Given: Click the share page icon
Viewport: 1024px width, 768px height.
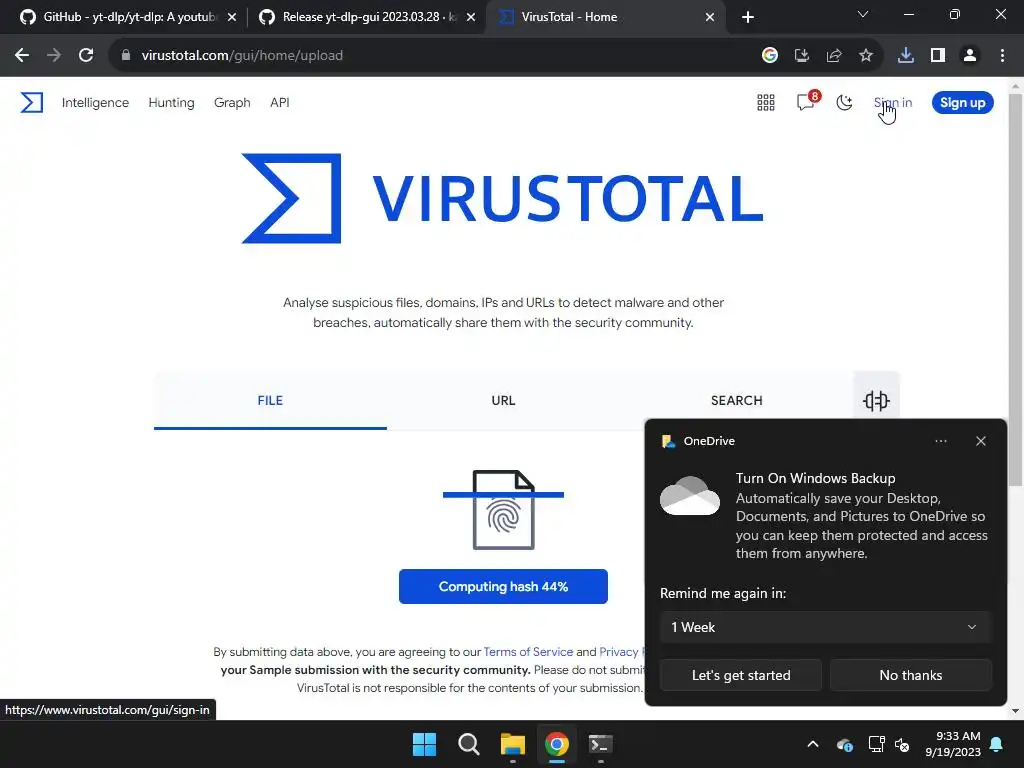Looking at the screenshot, I should point(834,56).
